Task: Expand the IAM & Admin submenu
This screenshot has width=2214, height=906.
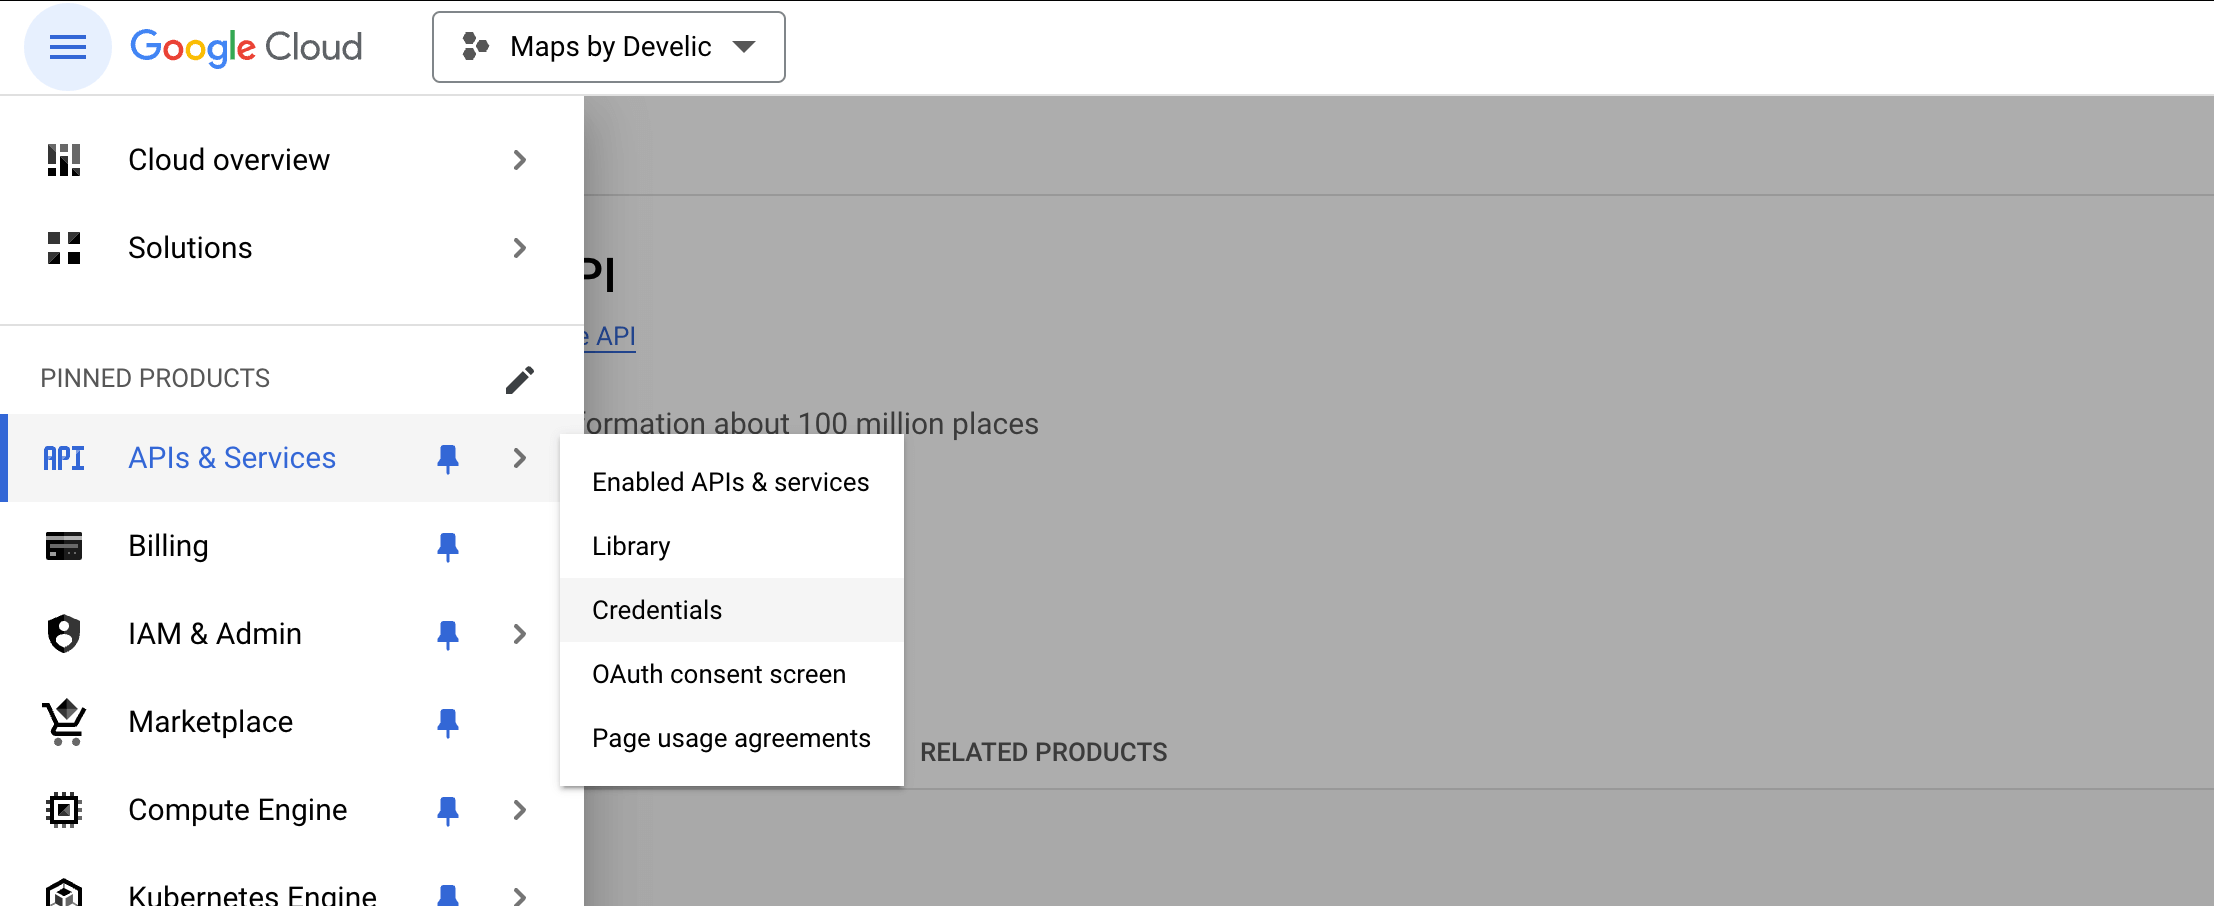Action: pos(519,633)
